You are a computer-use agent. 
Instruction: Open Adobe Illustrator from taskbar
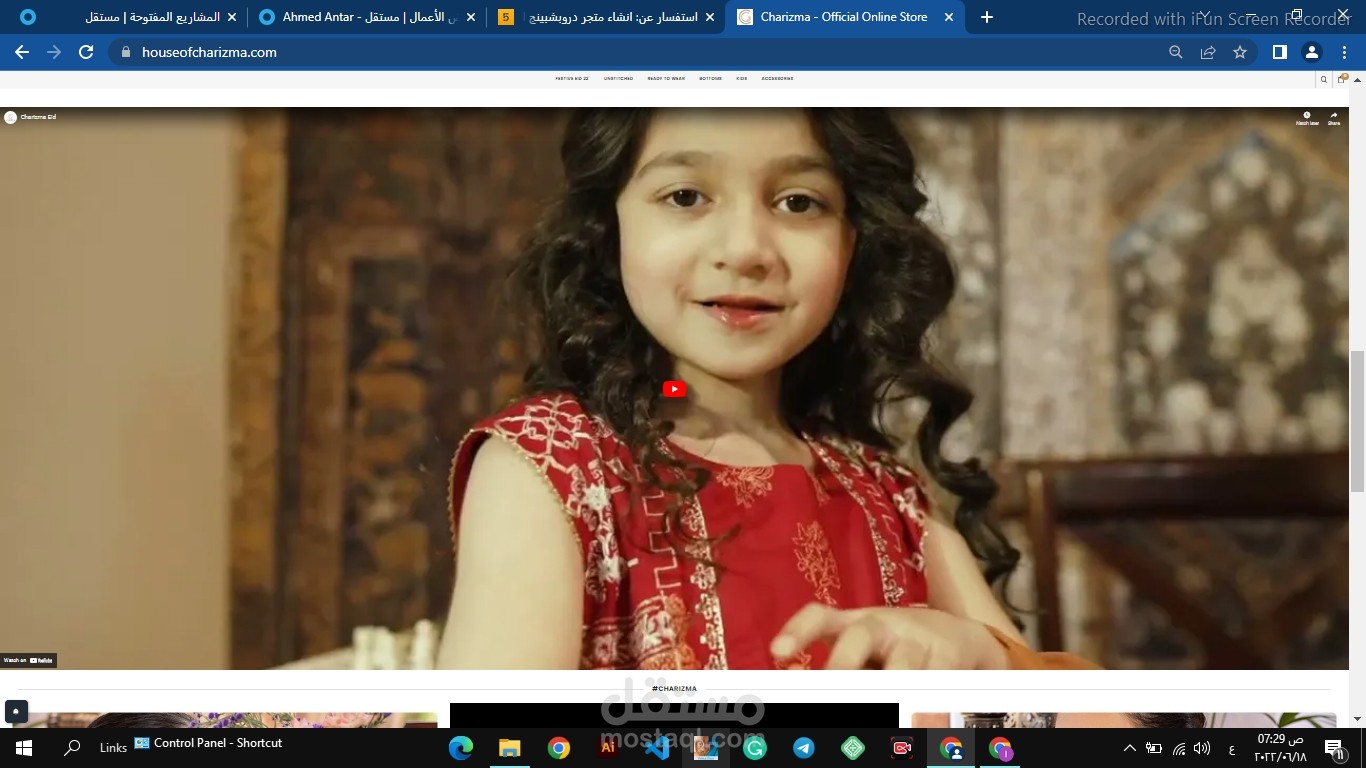(x=608, y=747)
